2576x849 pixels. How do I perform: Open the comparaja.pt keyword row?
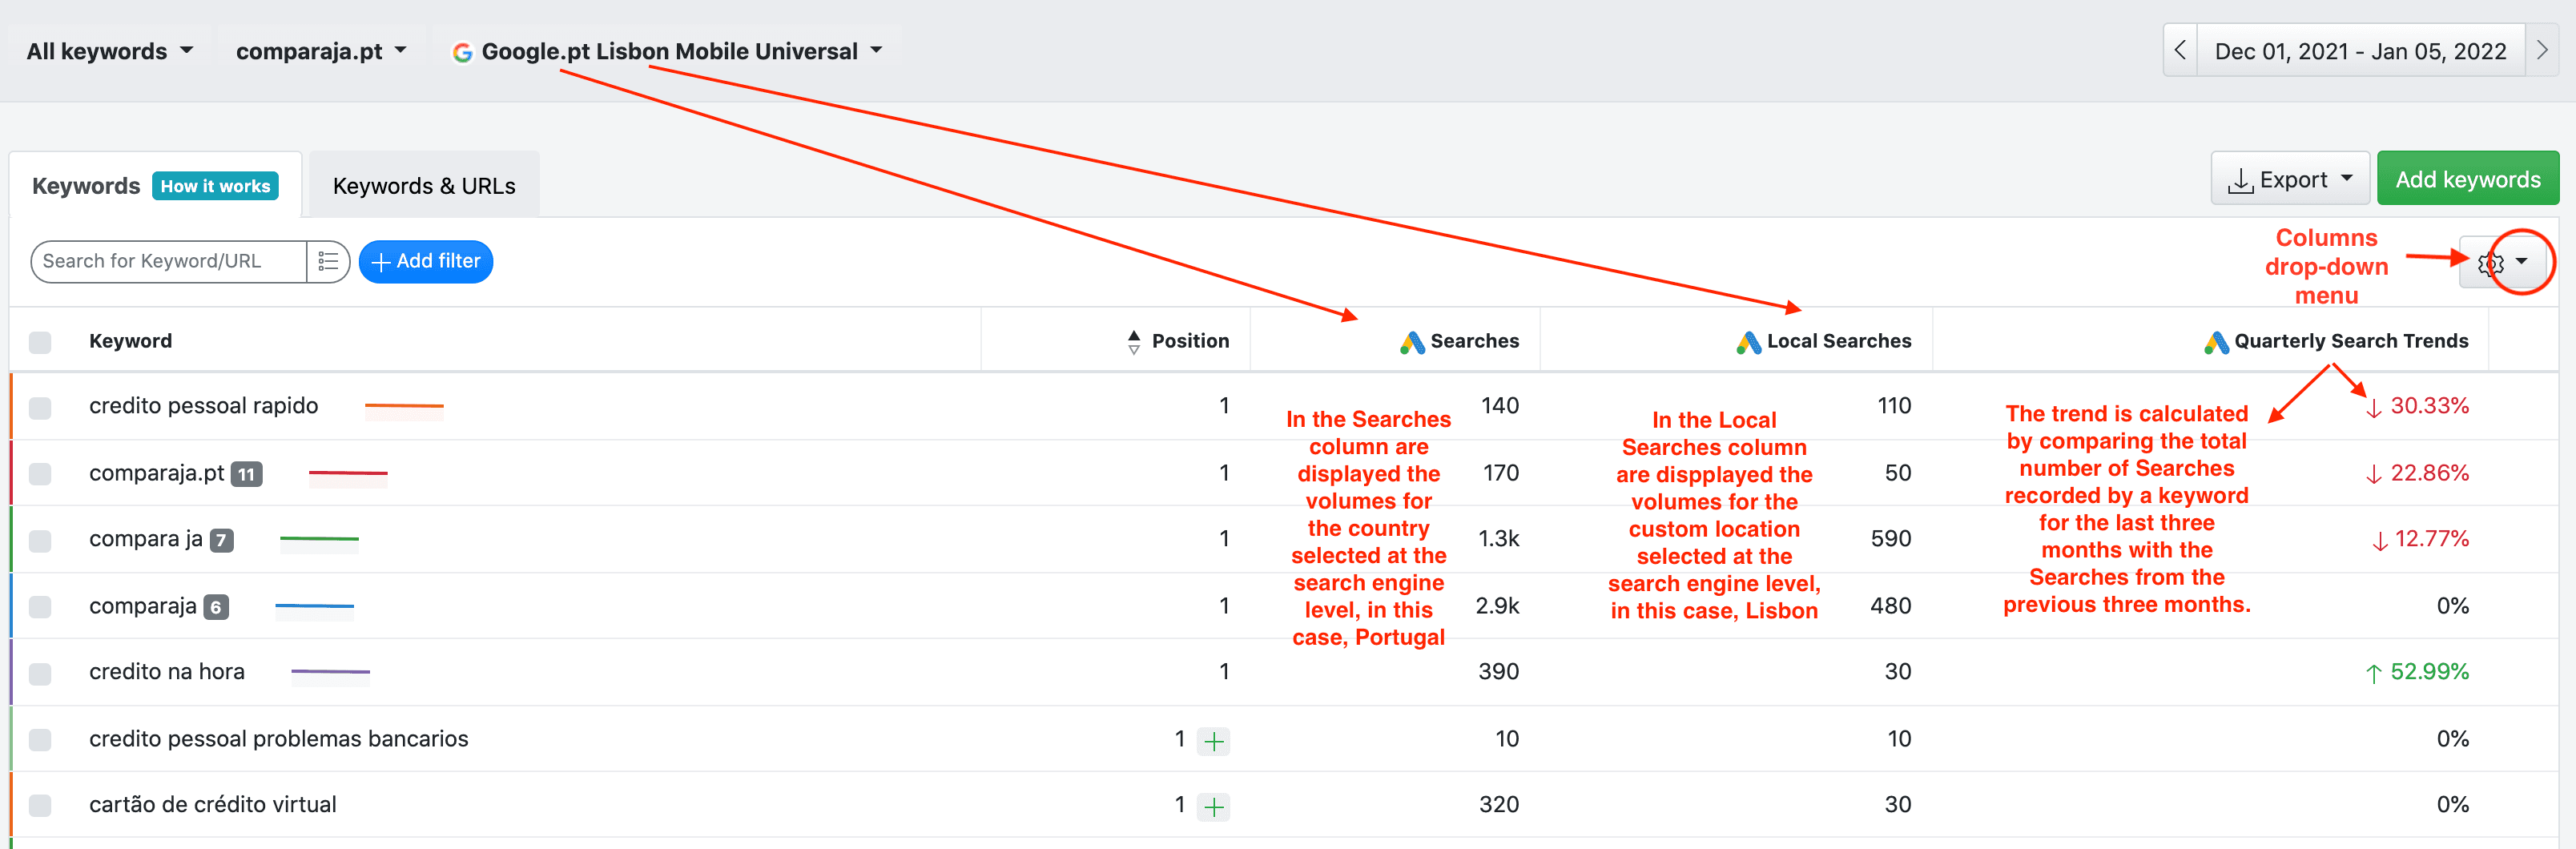coord(157,473)
